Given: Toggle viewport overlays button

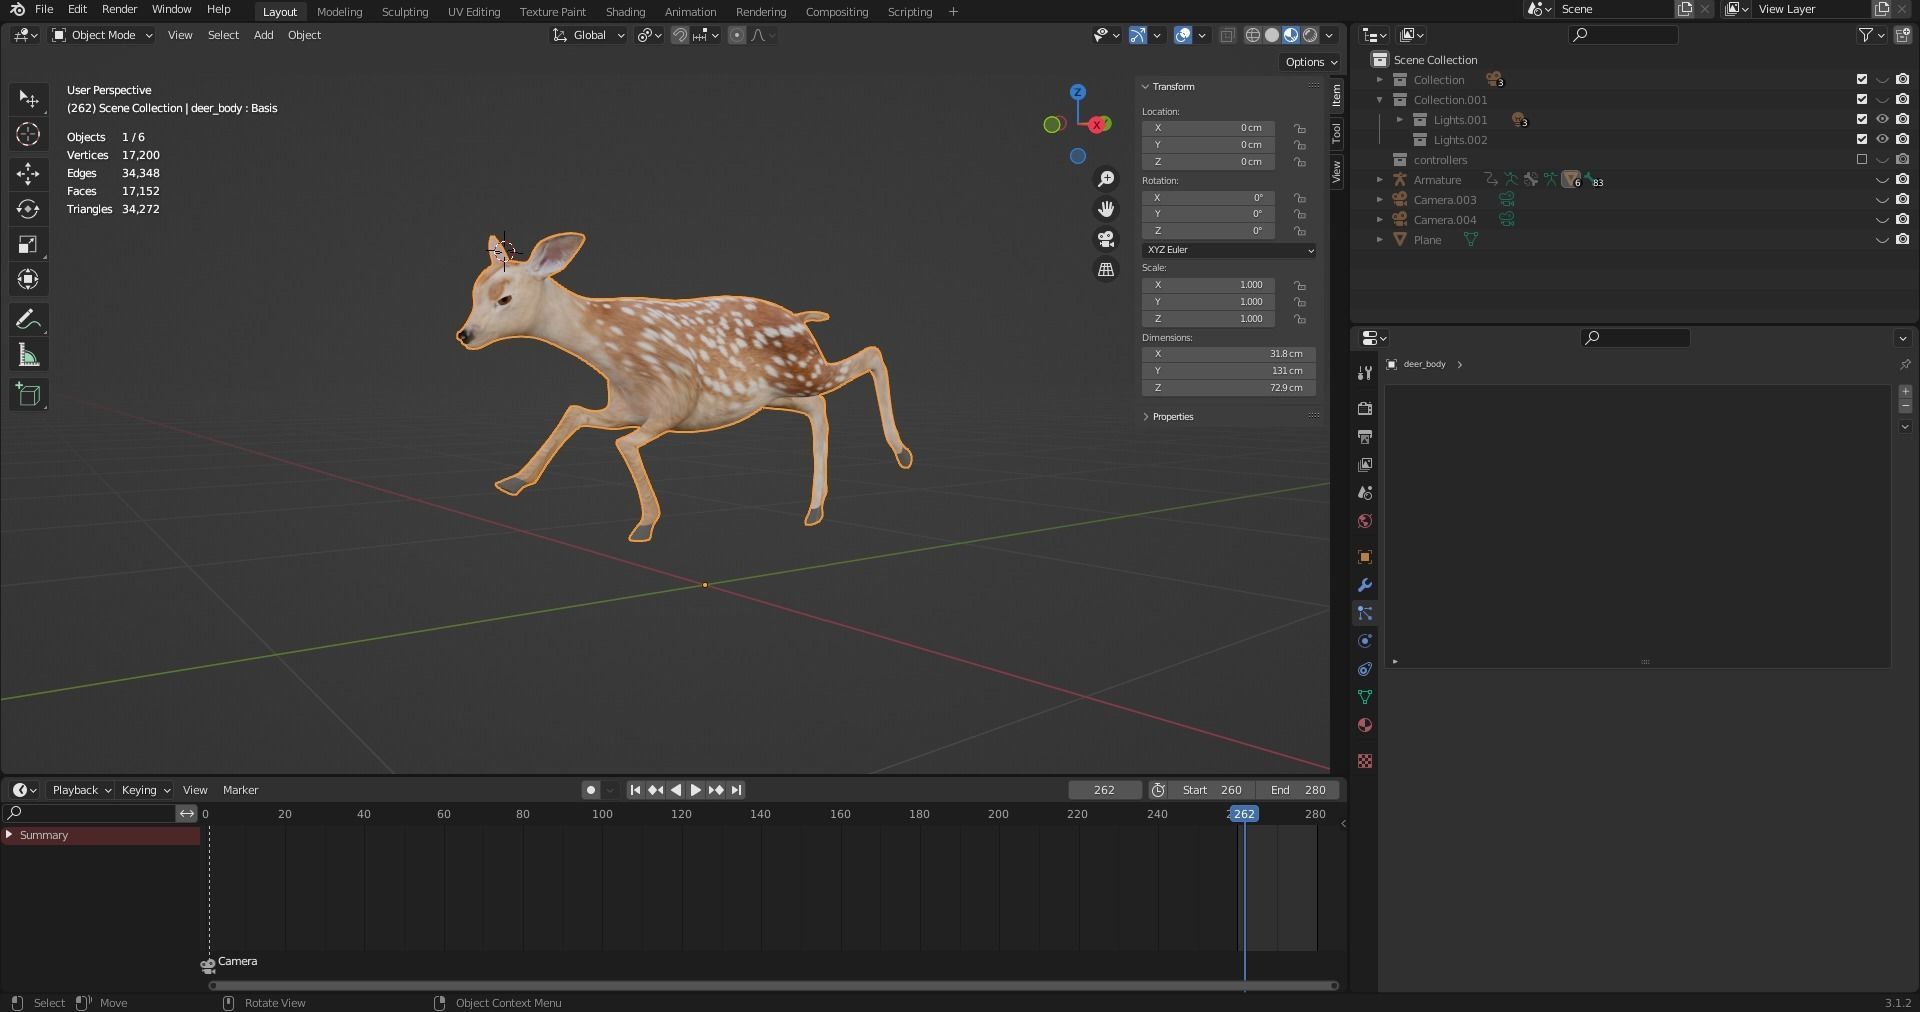Looking at the screenshot, I should (x=1183, y=35).
